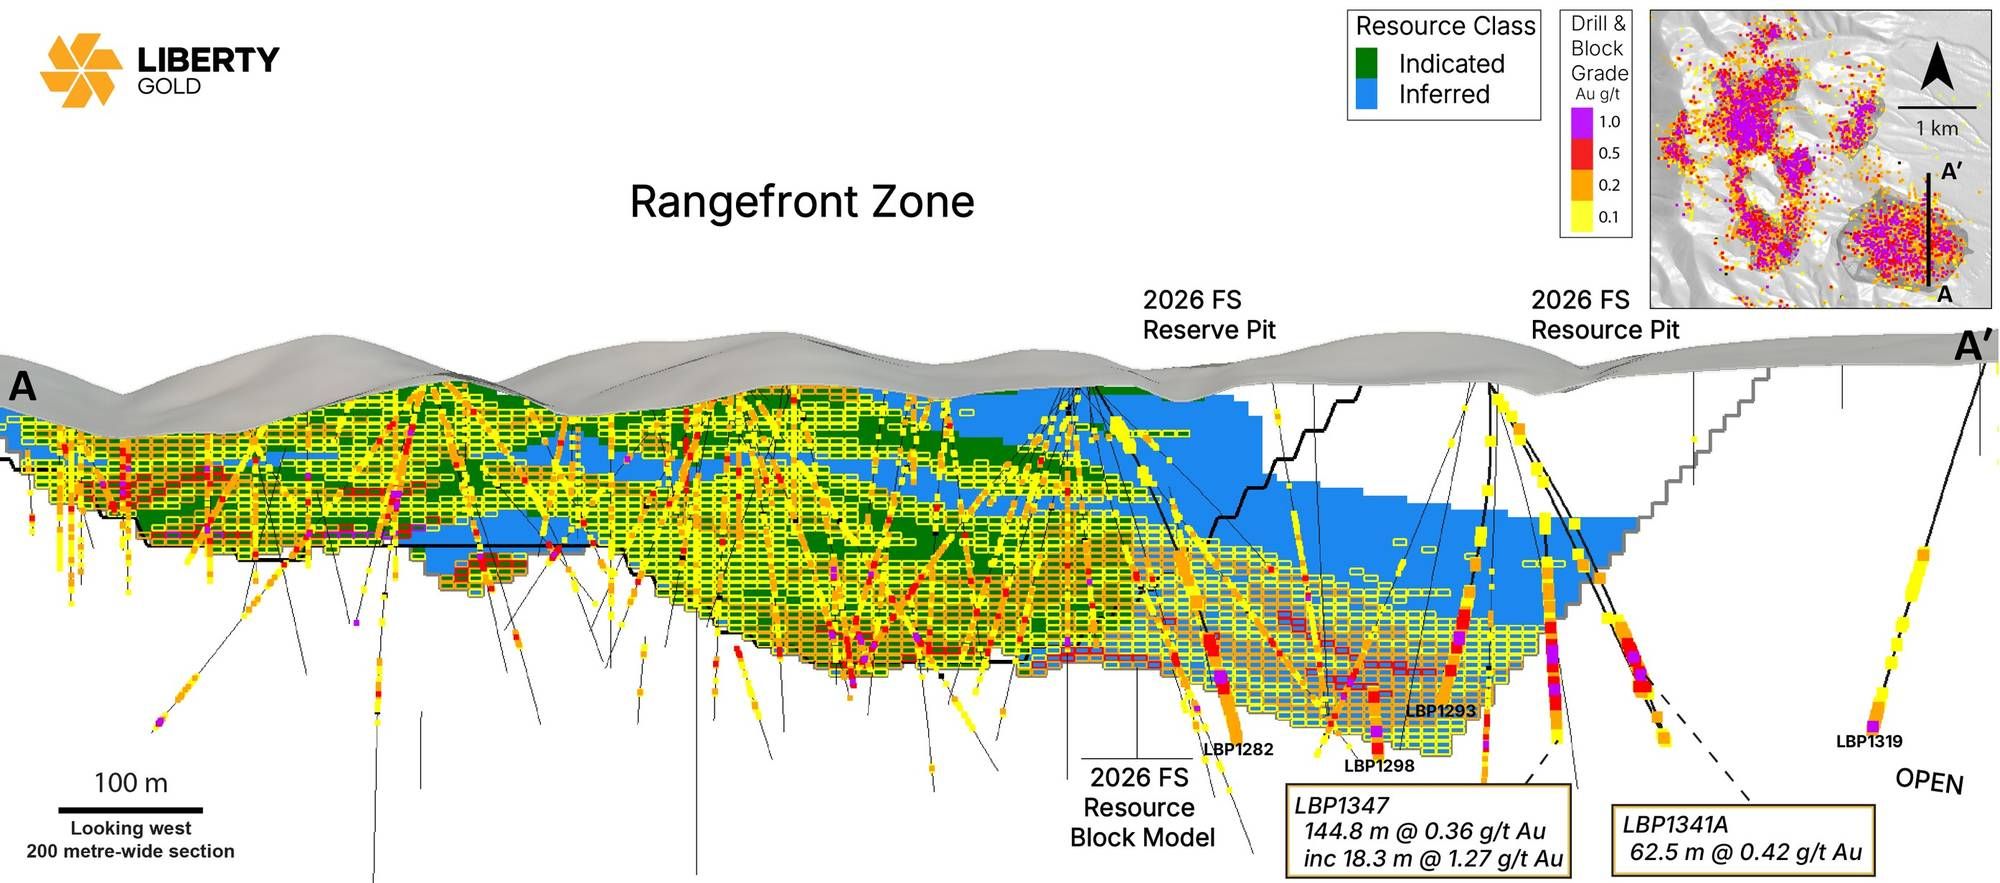Screen dimensions: 2000x883
Task: Click the orange 0.2 g/t grade swatch
Action: coord(1581,185)
